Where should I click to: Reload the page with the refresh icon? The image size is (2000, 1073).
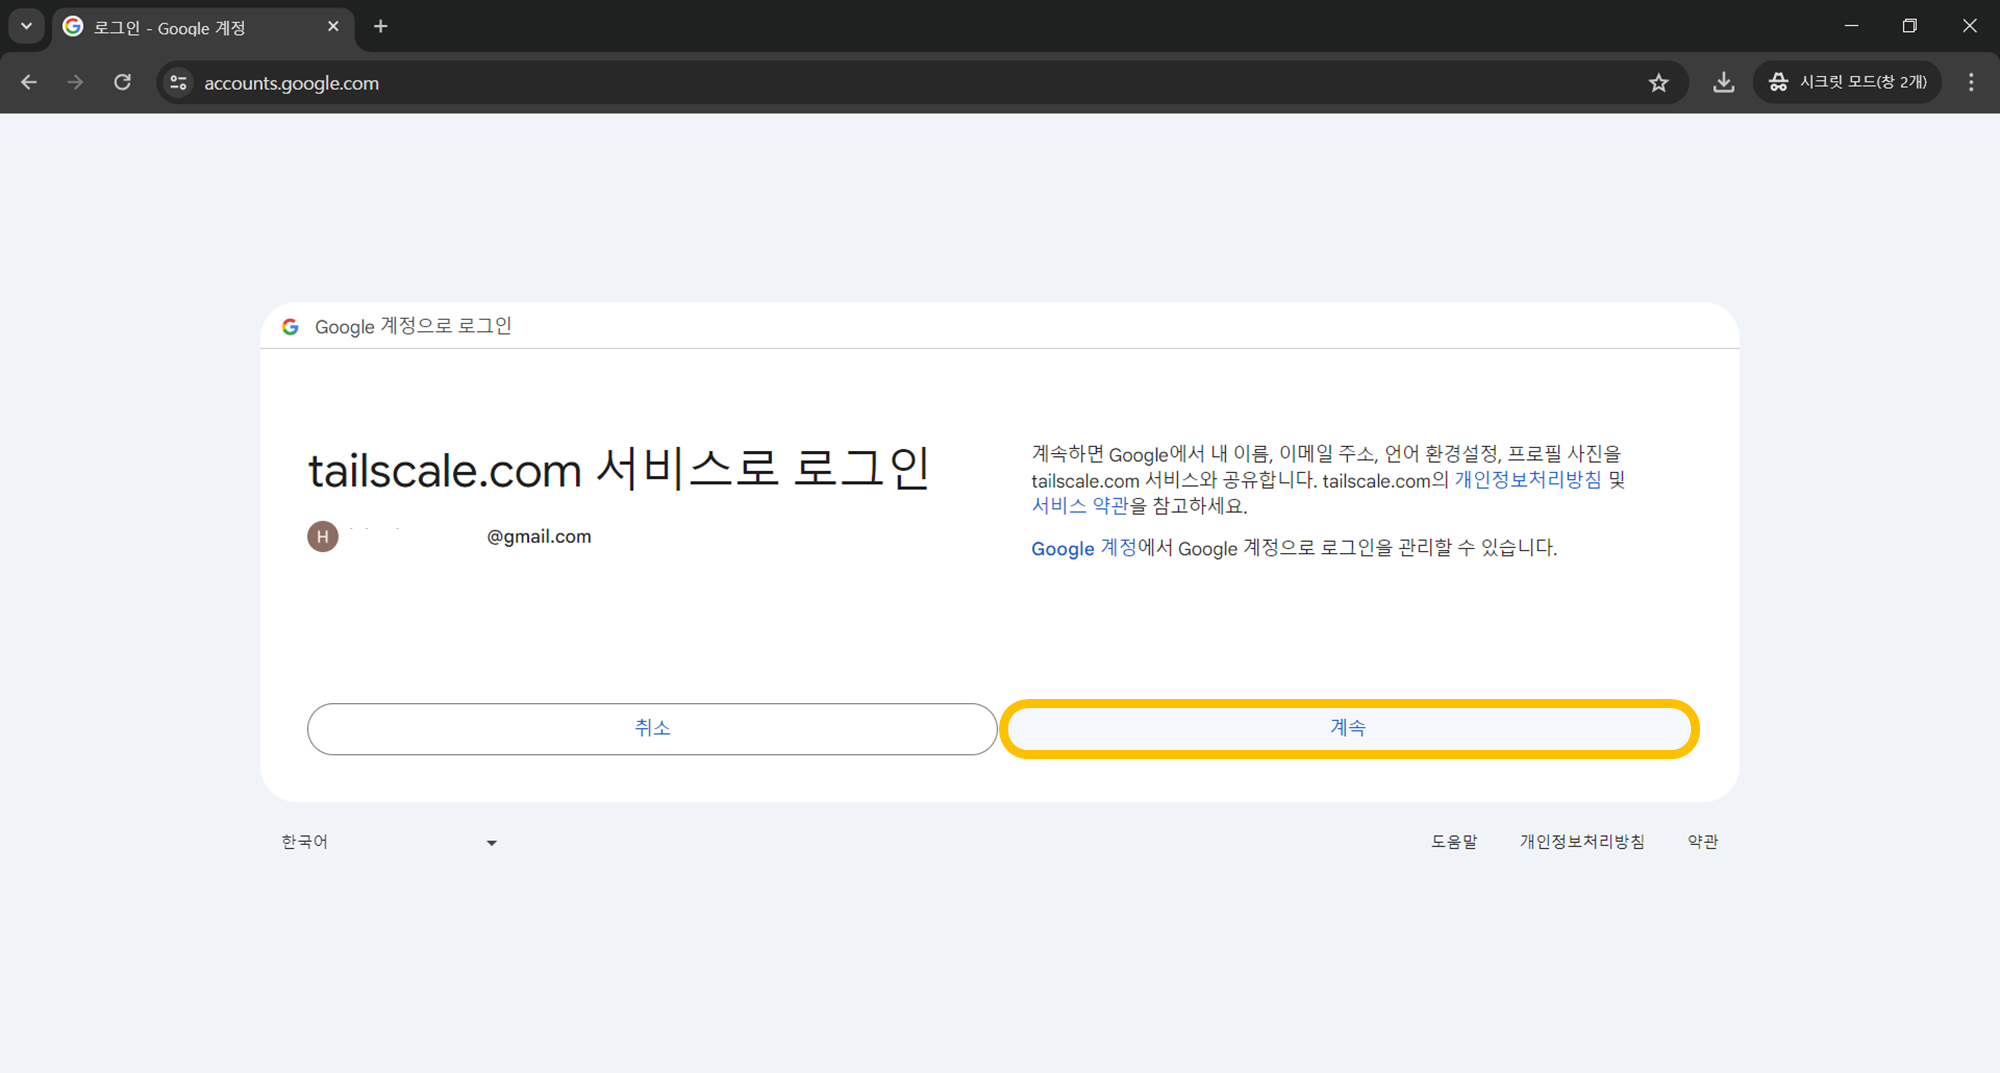[x=122, y=82]
